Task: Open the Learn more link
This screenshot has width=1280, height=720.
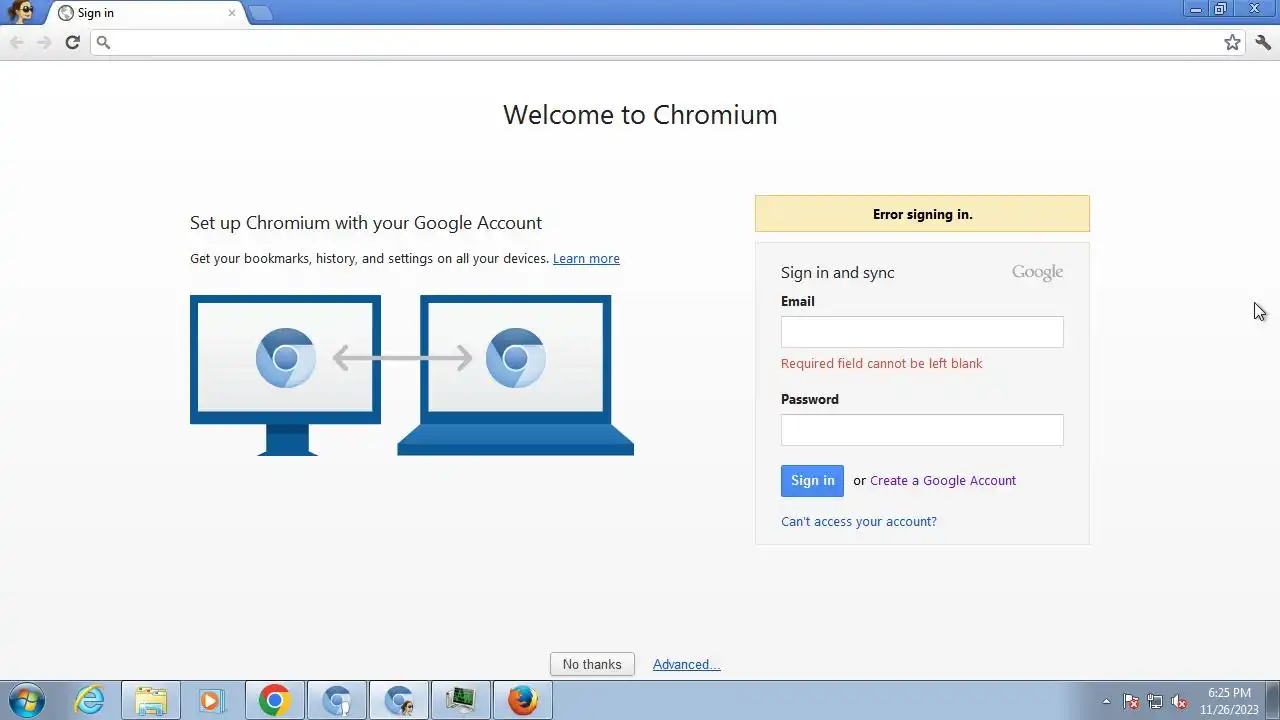Action: pos(586,259)
